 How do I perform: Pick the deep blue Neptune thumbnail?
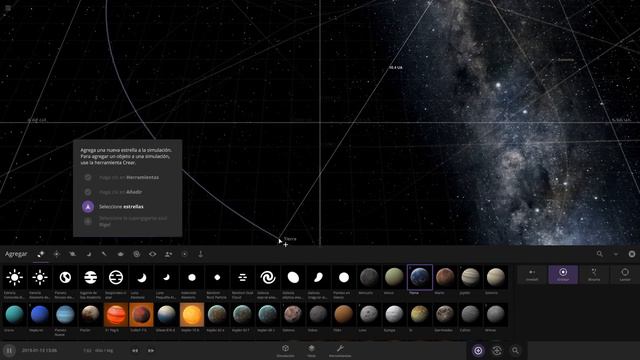[40, 315]
